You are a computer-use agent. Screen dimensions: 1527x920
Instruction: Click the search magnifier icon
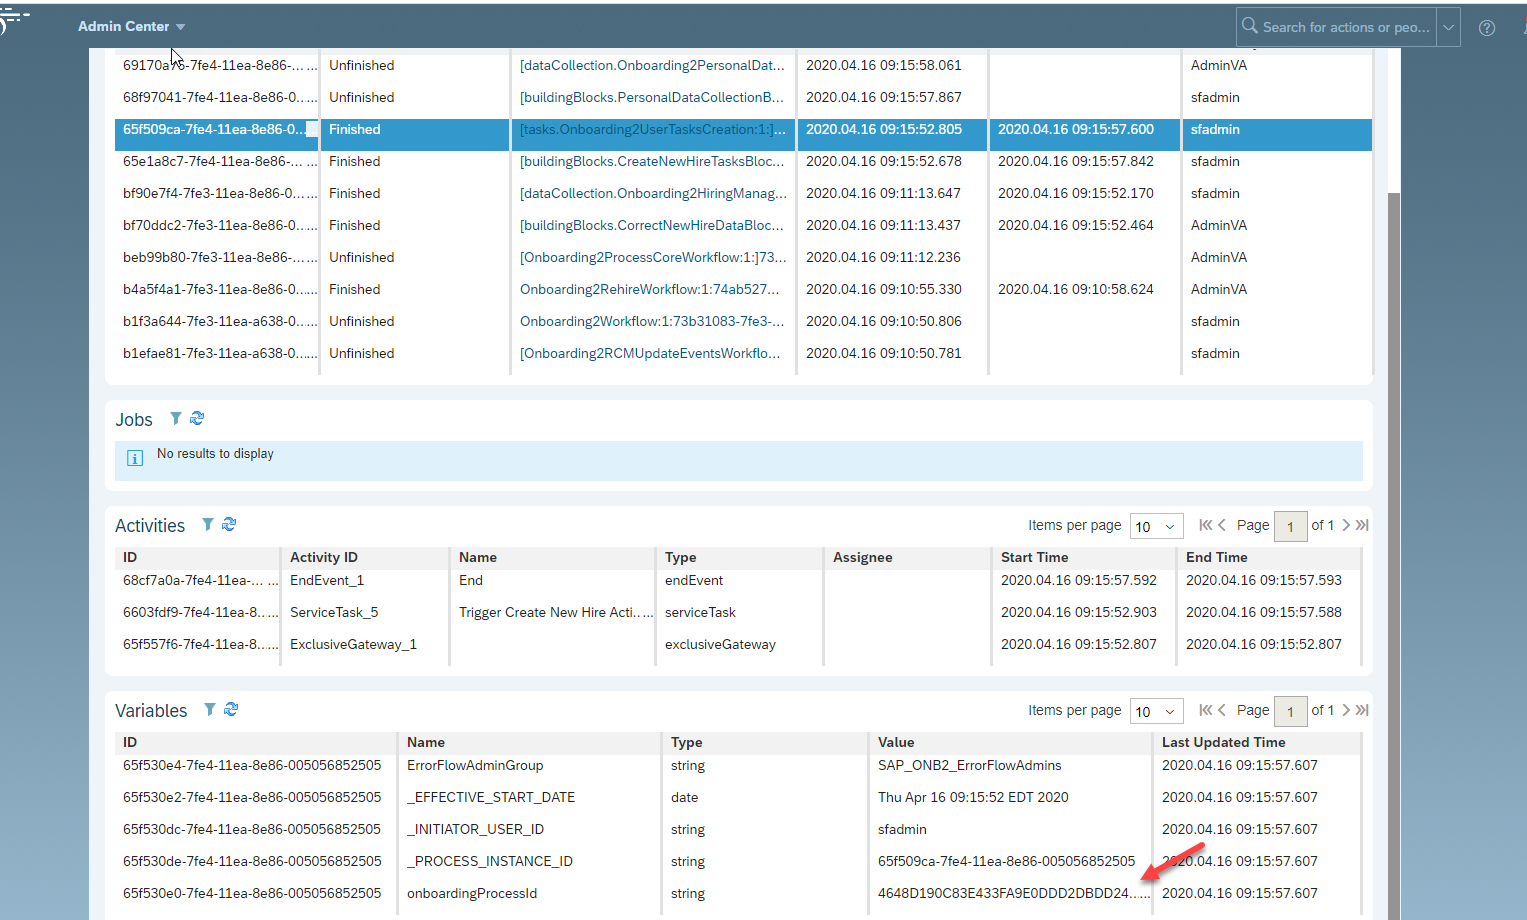pos(1249,26)
